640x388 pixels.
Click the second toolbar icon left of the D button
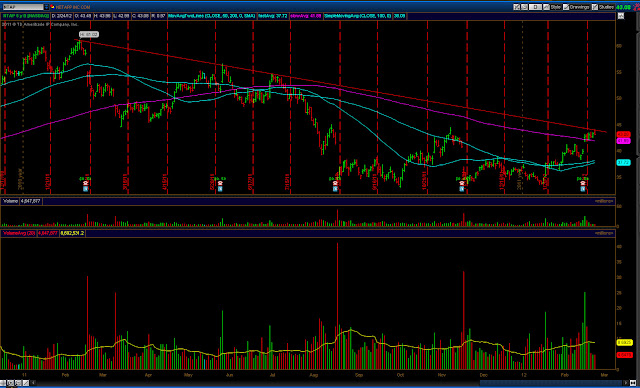point(524,7)
